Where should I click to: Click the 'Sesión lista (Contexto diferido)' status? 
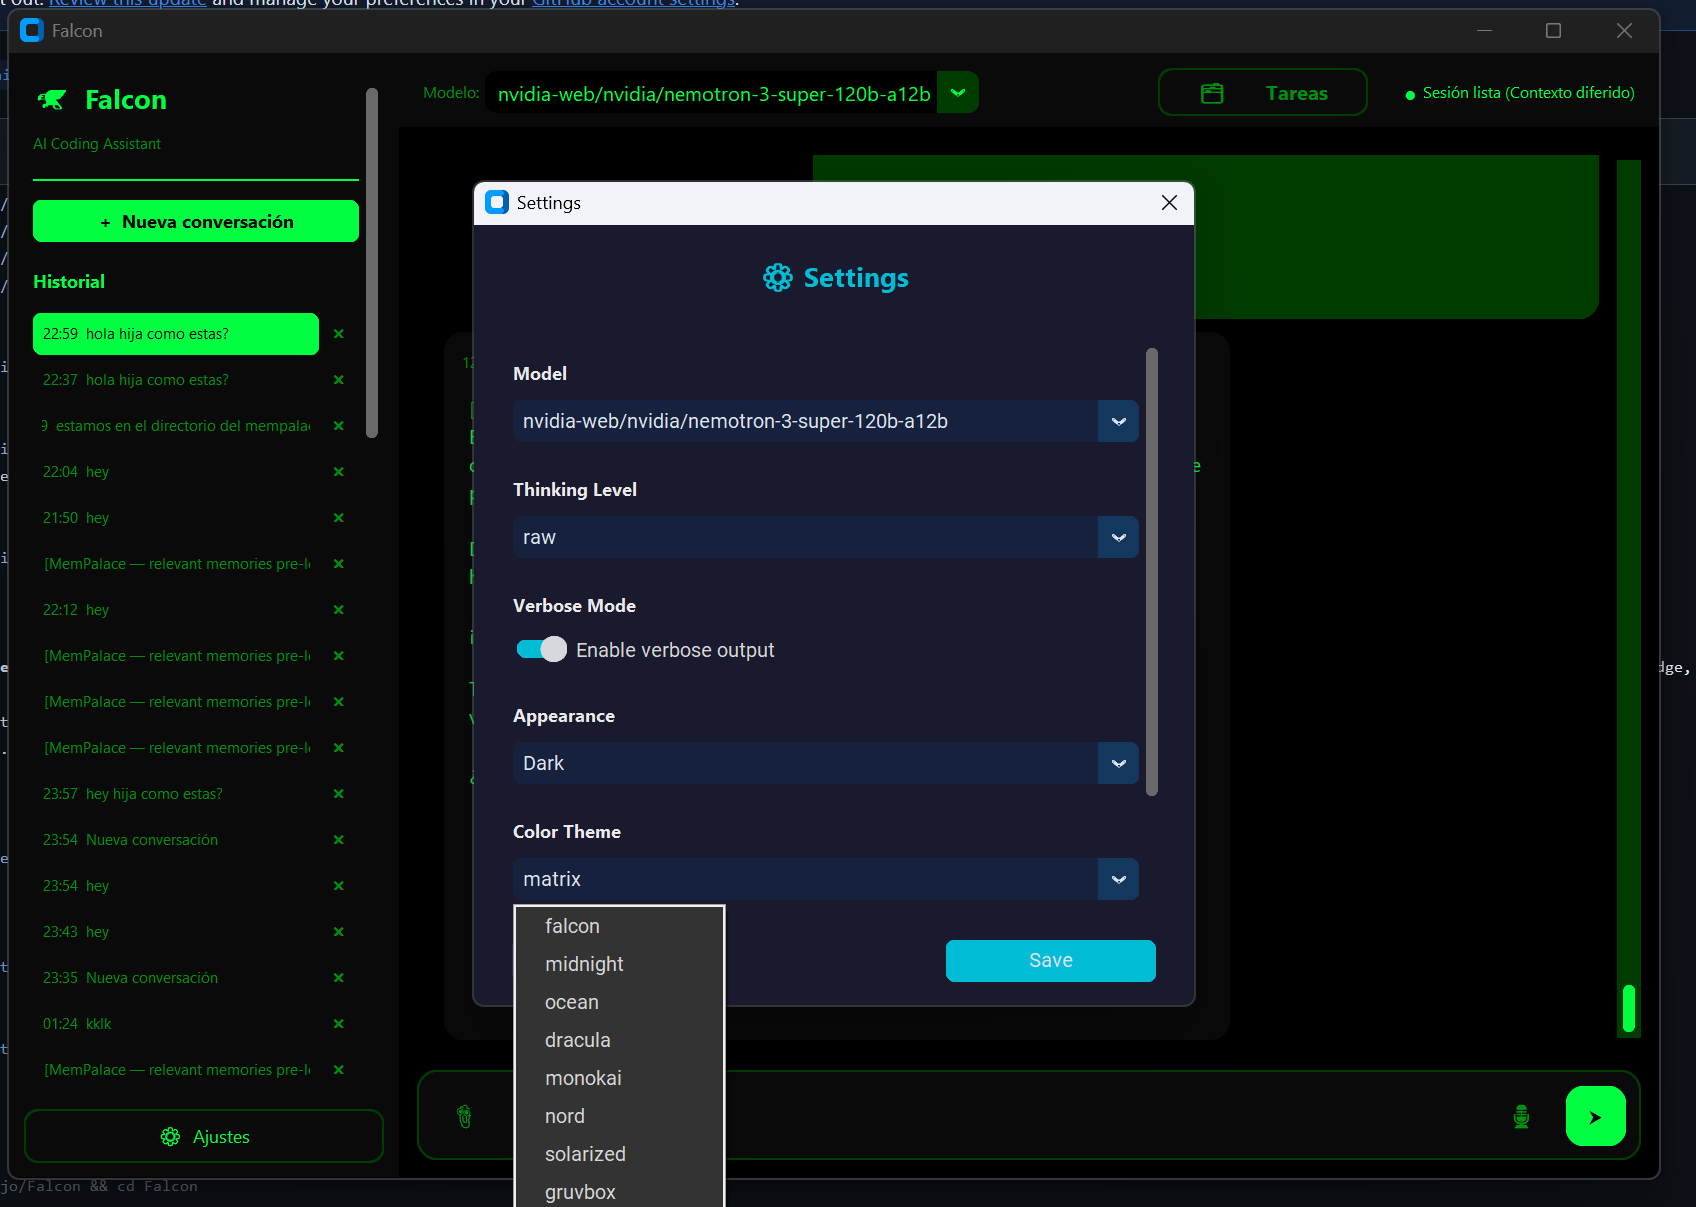tap(1520, 93)
